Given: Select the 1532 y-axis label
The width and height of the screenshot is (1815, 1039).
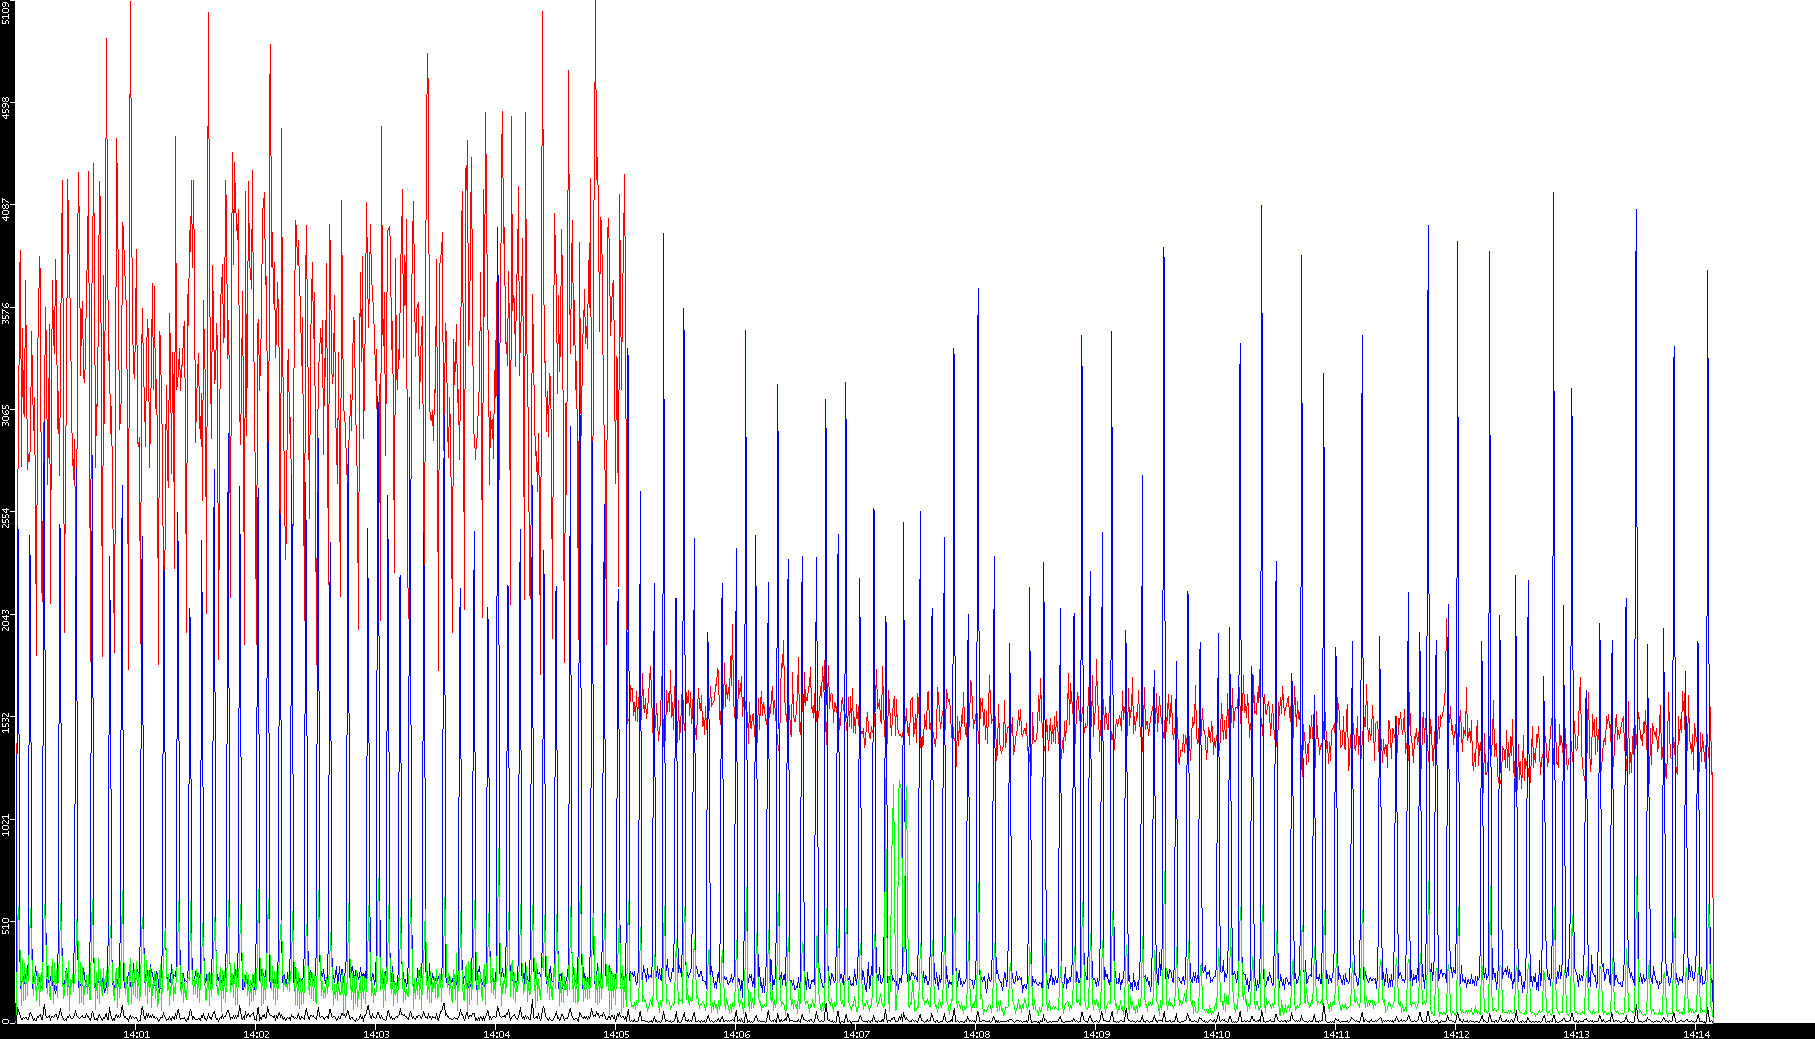Looking at the screenshot, I should [x=7, y=721].
